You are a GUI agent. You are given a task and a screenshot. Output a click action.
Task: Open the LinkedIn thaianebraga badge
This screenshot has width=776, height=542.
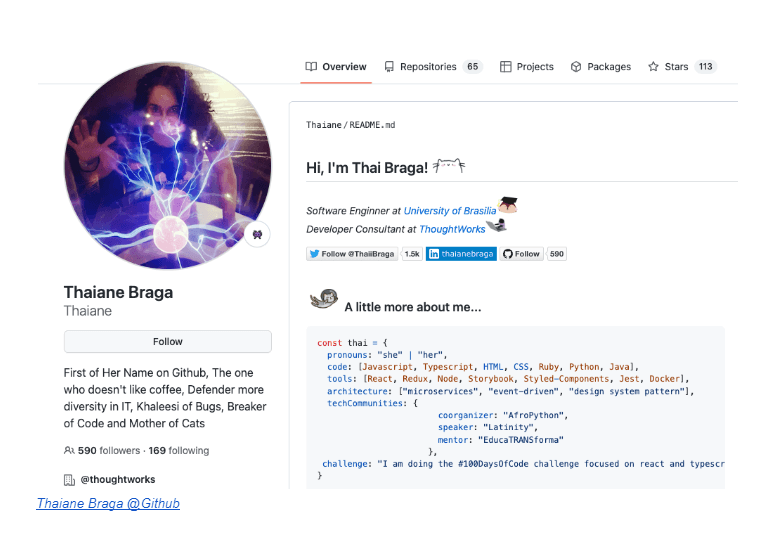(461, 254)
